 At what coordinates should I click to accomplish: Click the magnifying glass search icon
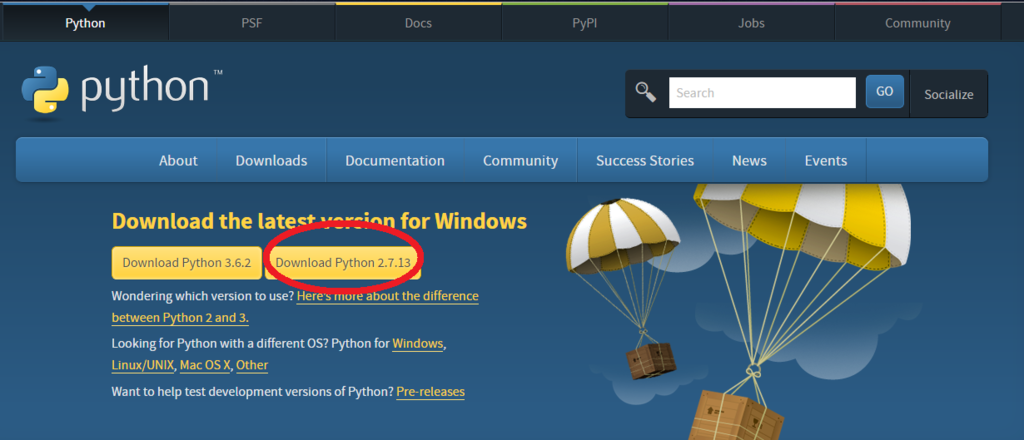pos(646,93)
